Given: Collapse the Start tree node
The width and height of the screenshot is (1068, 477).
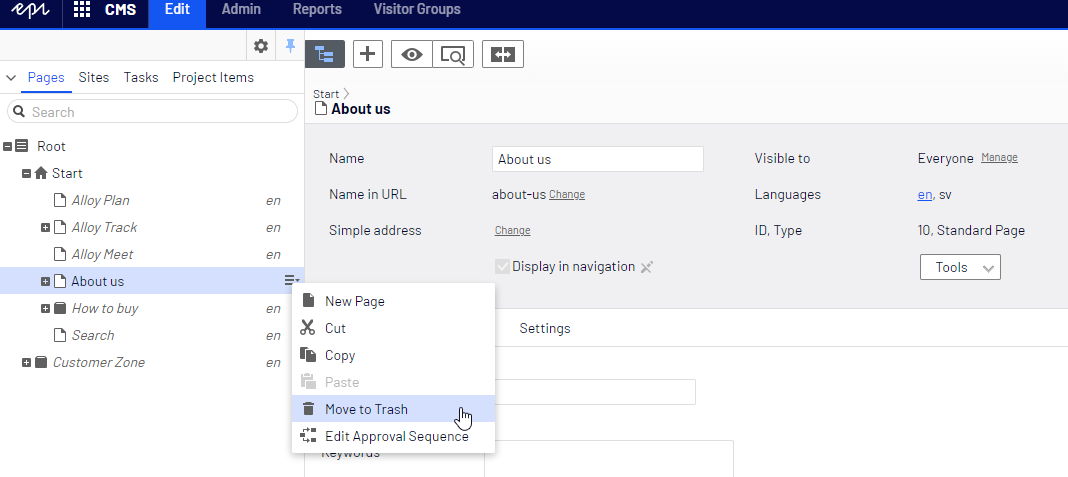Looking at the screenshot, I should click(x=27, y=174).
